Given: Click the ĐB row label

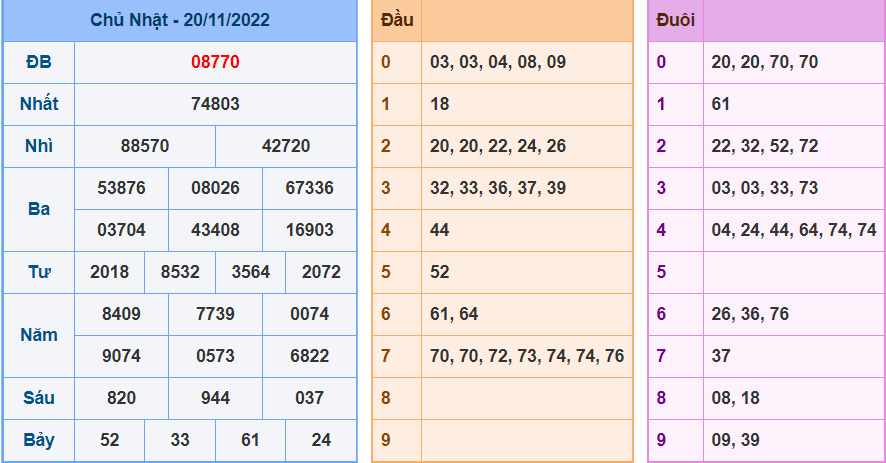Looking at the screenshot, I should 39,62.
